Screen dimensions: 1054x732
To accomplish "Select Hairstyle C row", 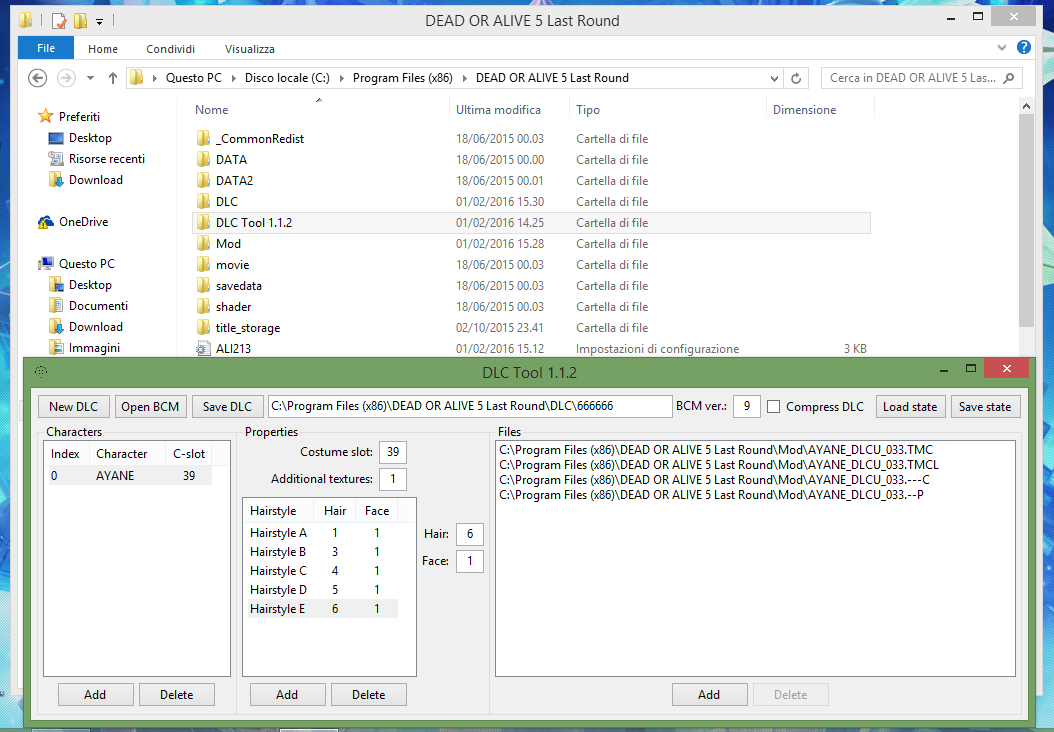I will pos(323,571).
